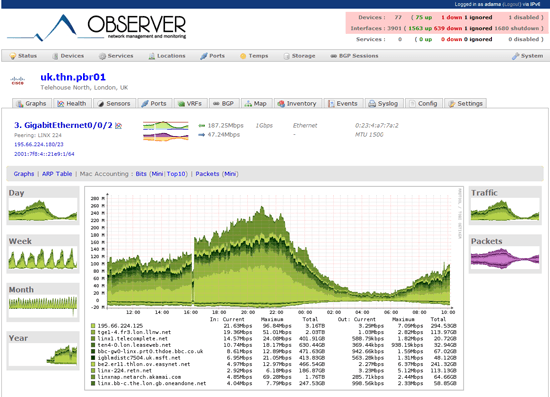Open the Graphs sub-navigation link
The height and width of the screenshot is (397, 550).
[24, 174]
